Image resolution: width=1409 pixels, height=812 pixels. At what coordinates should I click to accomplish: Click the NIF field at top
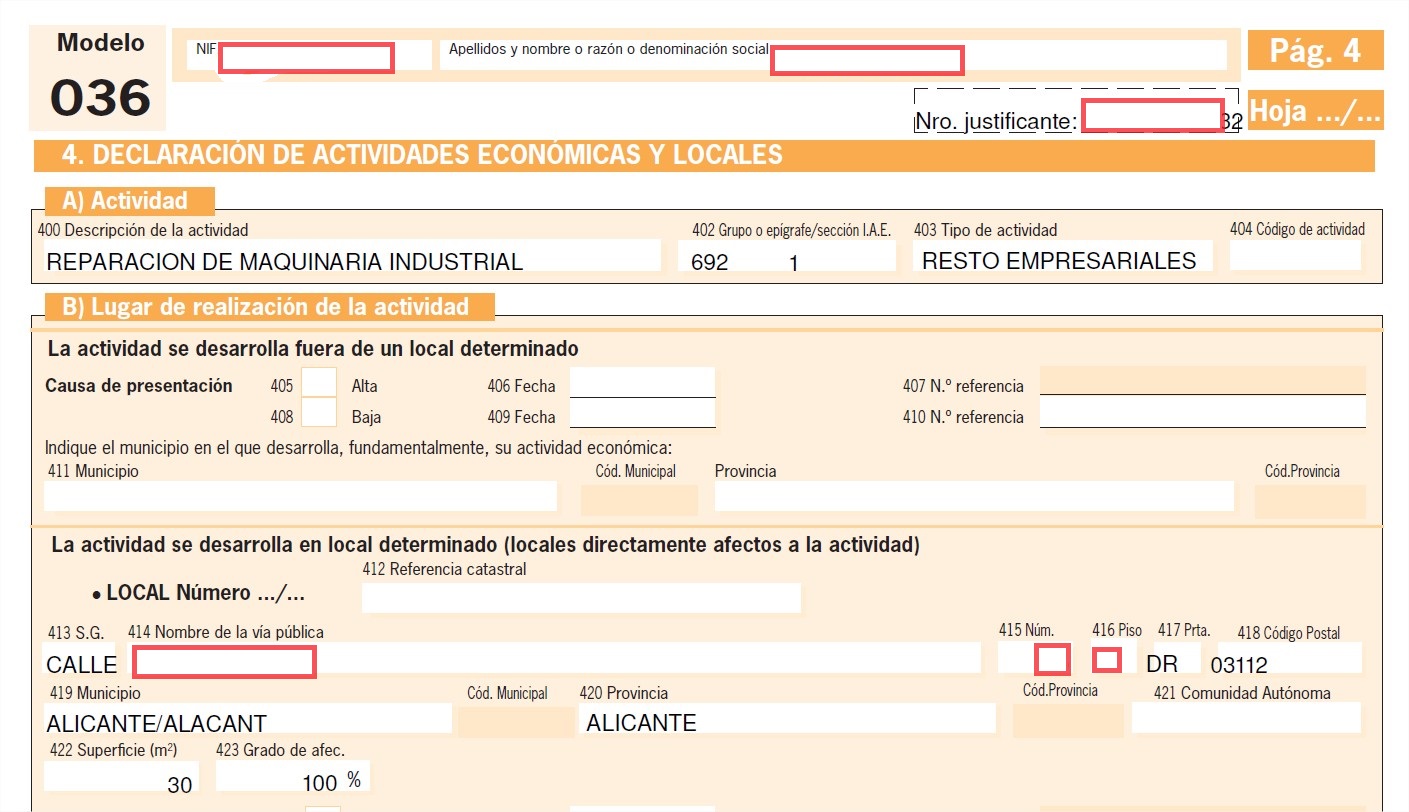click(x=309, y=55)
